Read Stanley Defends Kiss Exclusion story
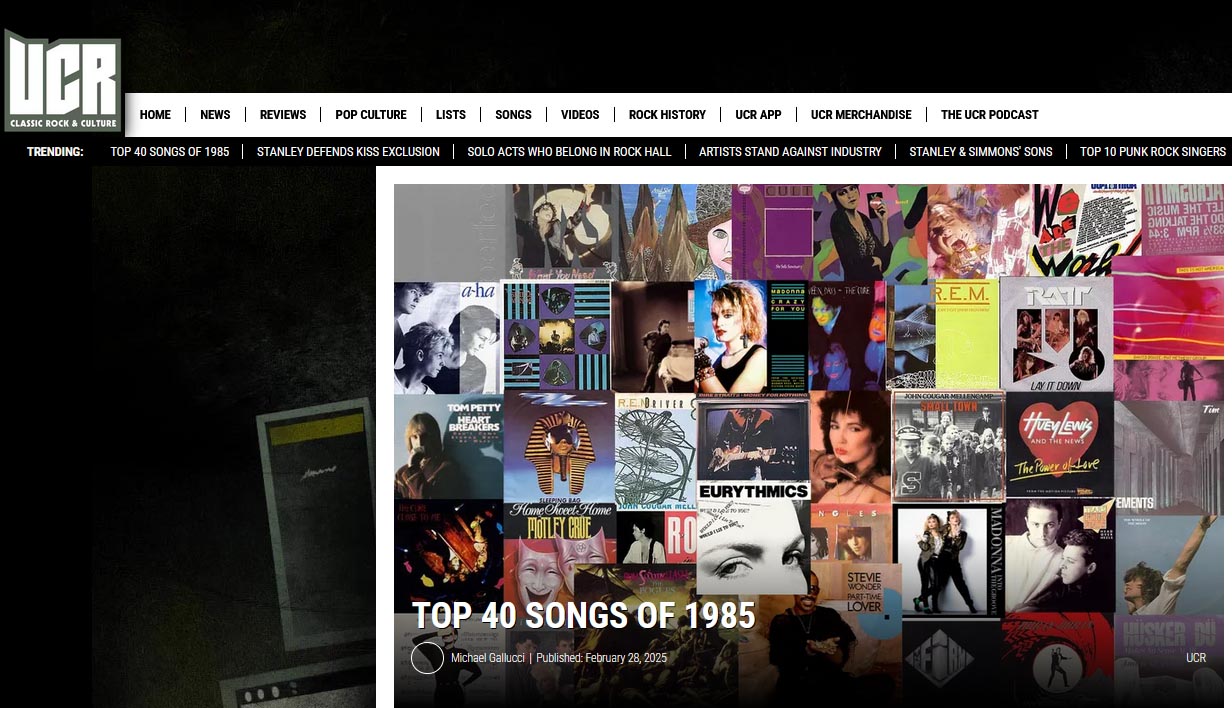This screenshot has height=708, width=1232. 348,152
